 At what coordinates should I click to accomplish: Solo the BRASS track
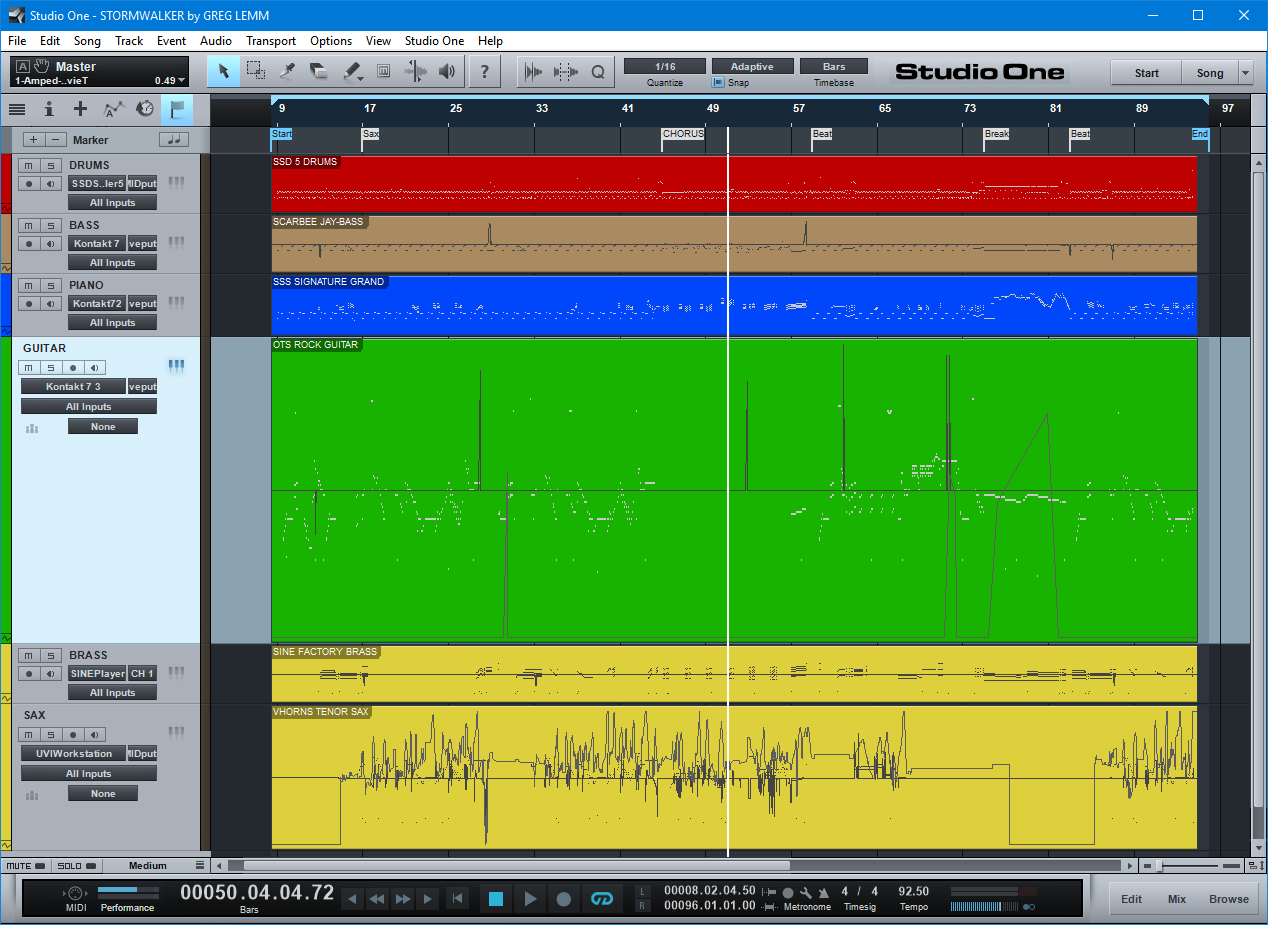[x=50, y=655]
